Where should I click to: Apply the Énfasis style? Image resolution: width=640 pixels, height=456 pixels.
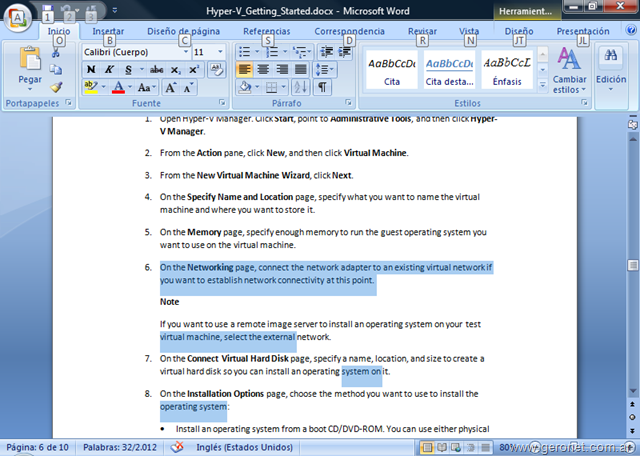coord(507,69)
